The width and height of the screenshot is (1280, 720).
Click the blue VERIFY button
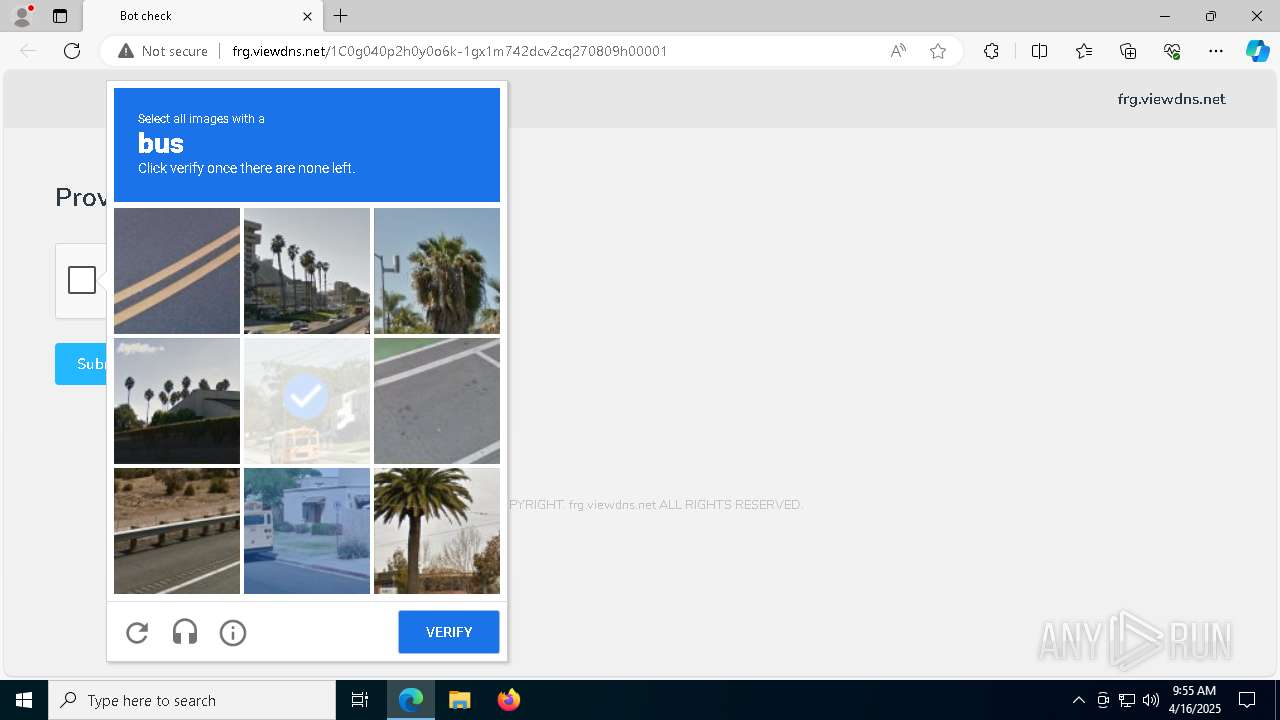(449, 632)
